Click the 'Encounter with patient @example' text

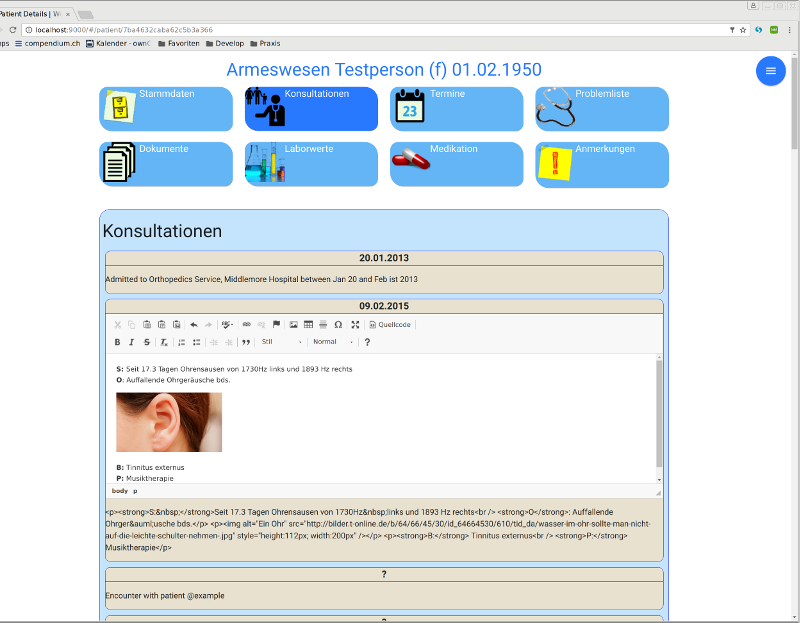click(x=165, y=595)
